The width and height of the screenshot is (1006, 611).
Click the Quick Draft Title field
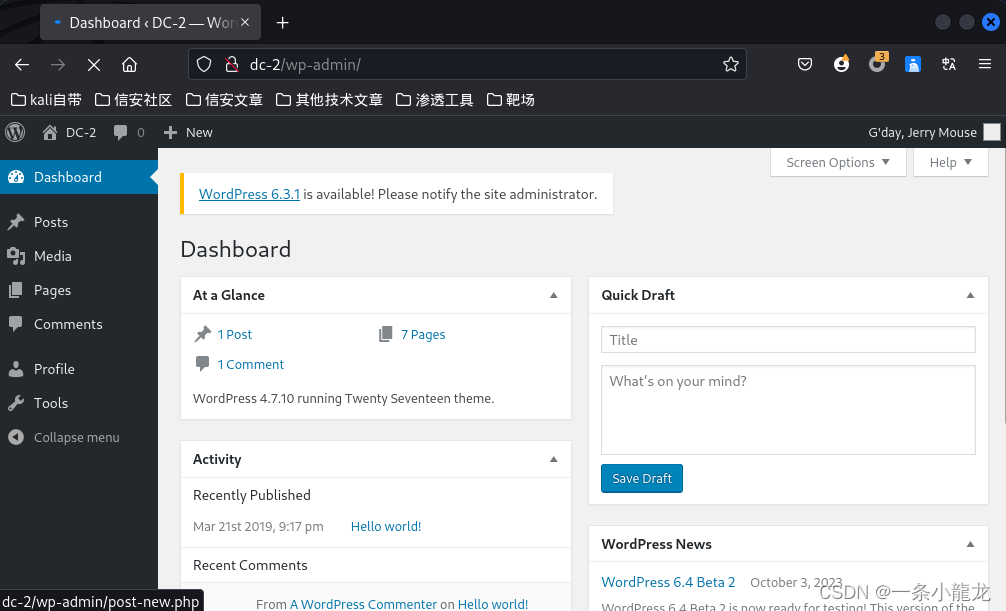(788, 340)
